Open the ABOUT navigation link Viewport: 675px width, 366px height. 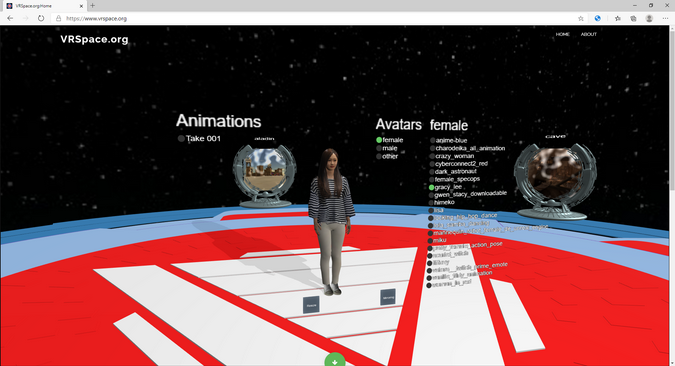pyautogui.click(x=588, y=34)
